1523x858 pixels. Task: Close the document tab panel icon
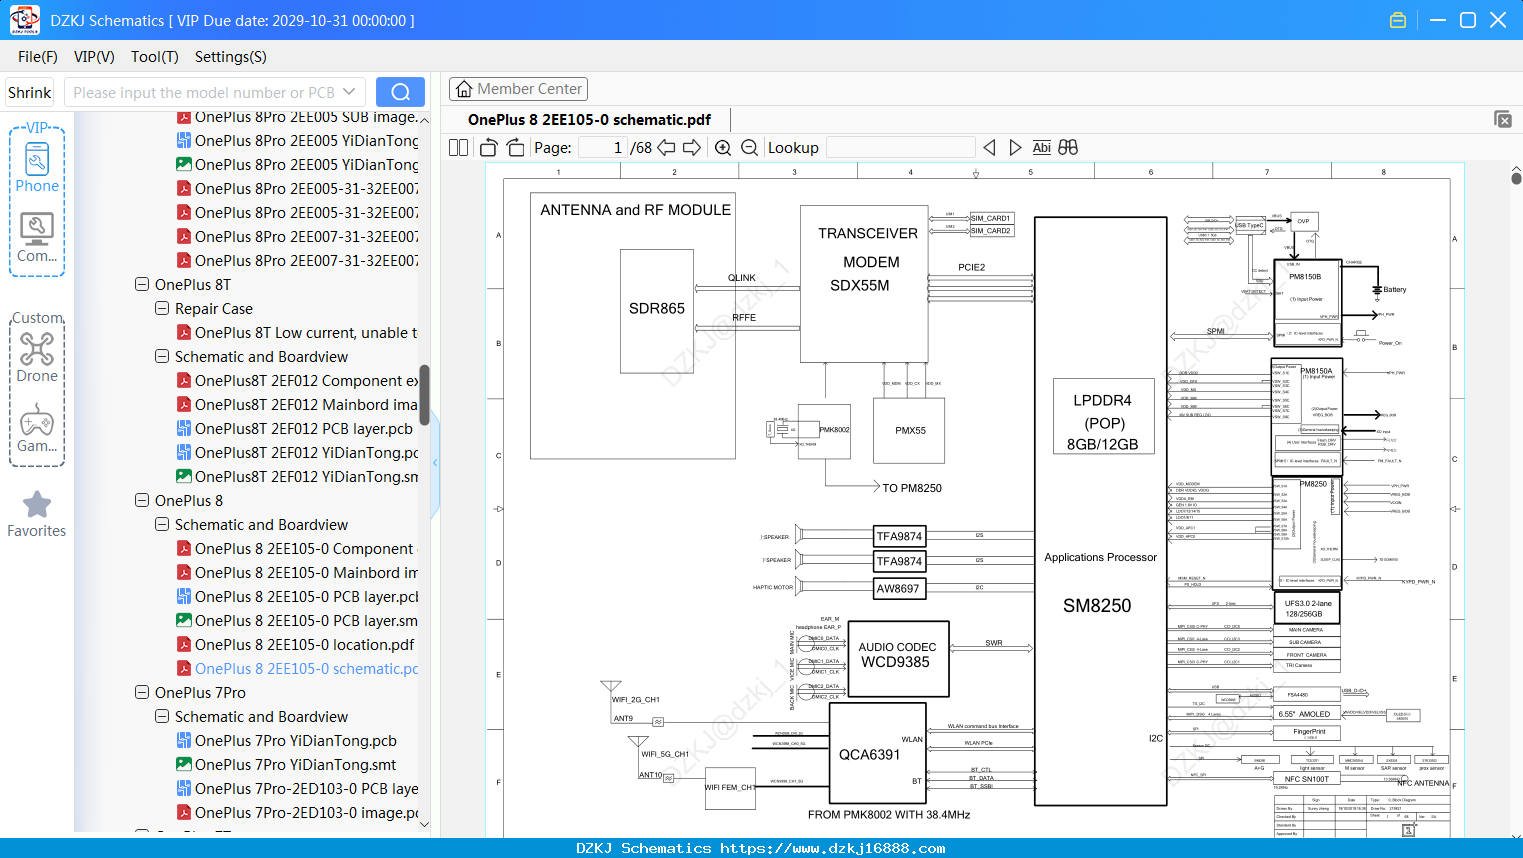tap(1503, 119)
